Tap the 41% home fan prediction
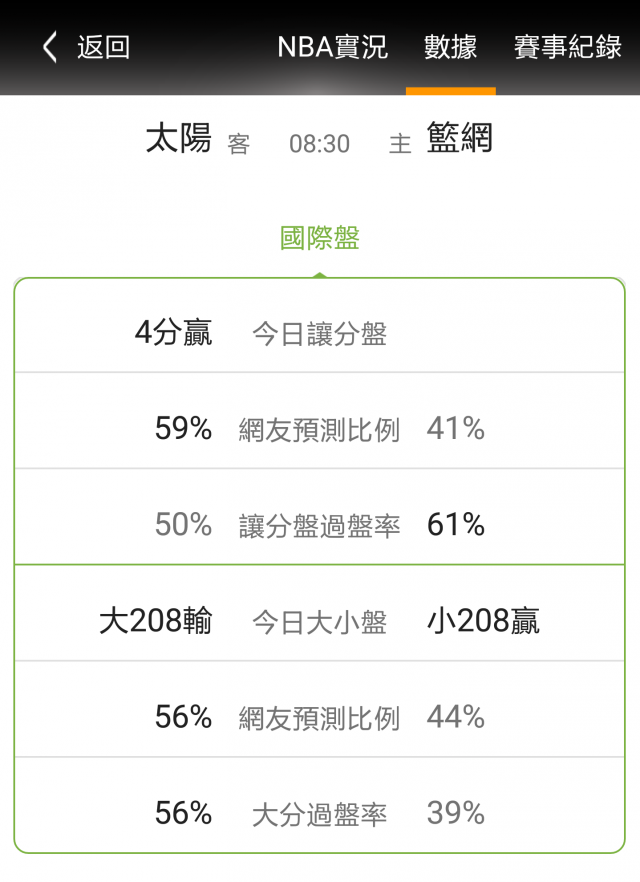 [x=455, y=429]
